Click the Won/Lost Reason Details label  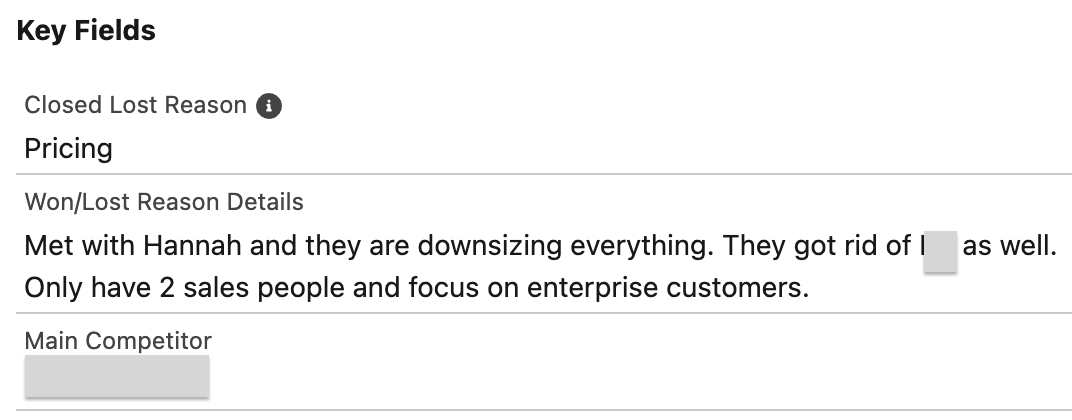[164, 202]
